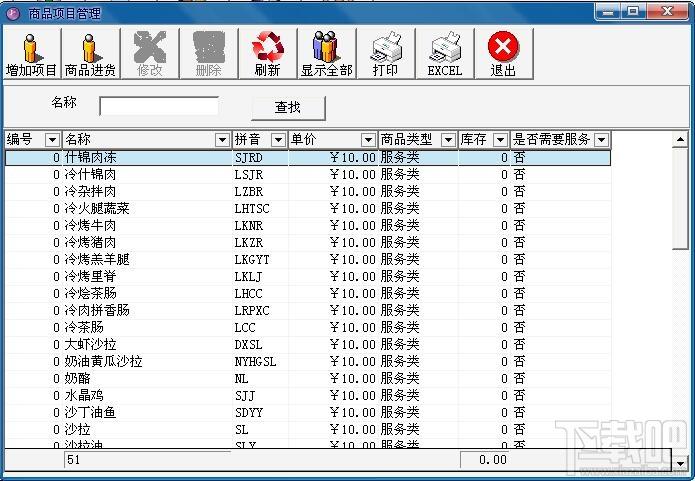Image resolution: width=695 pixels, height=481 pixels.
Task: Click the red 退出 (Exit) icon
Action: (503, 53)
